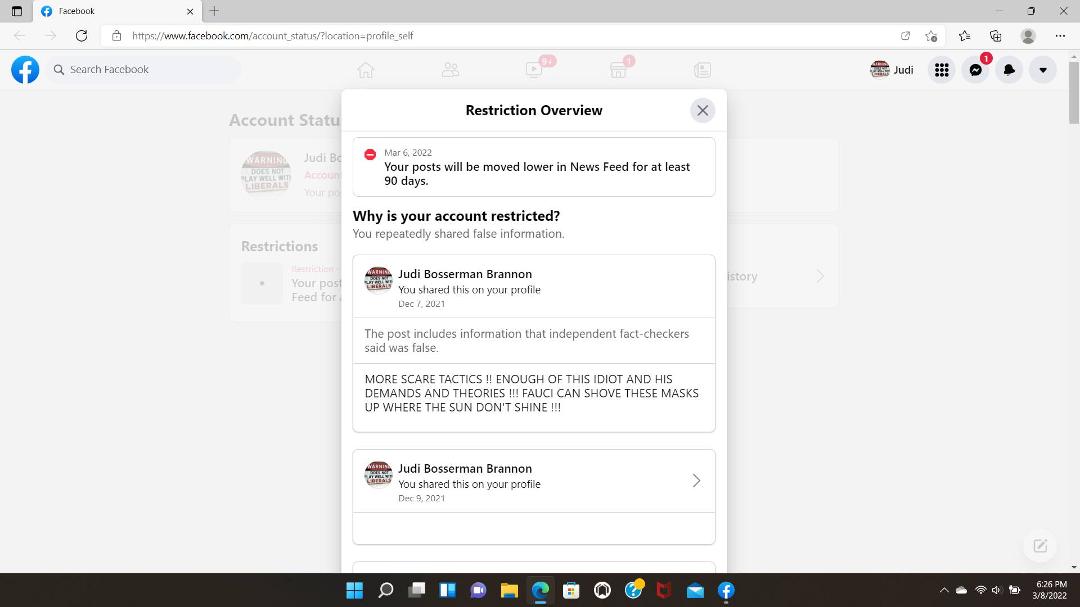
Task: Click the profile picture on Dec 7 post
Action: click(x=378, y=280)
